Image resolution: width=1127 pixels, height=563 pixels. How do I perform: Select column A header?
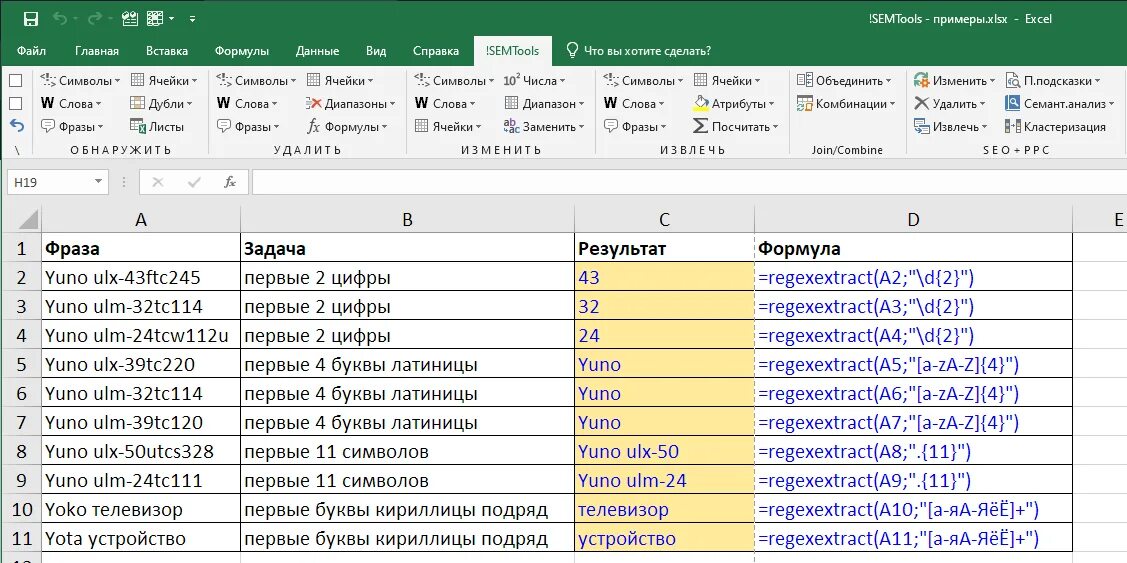pos(141,219)
